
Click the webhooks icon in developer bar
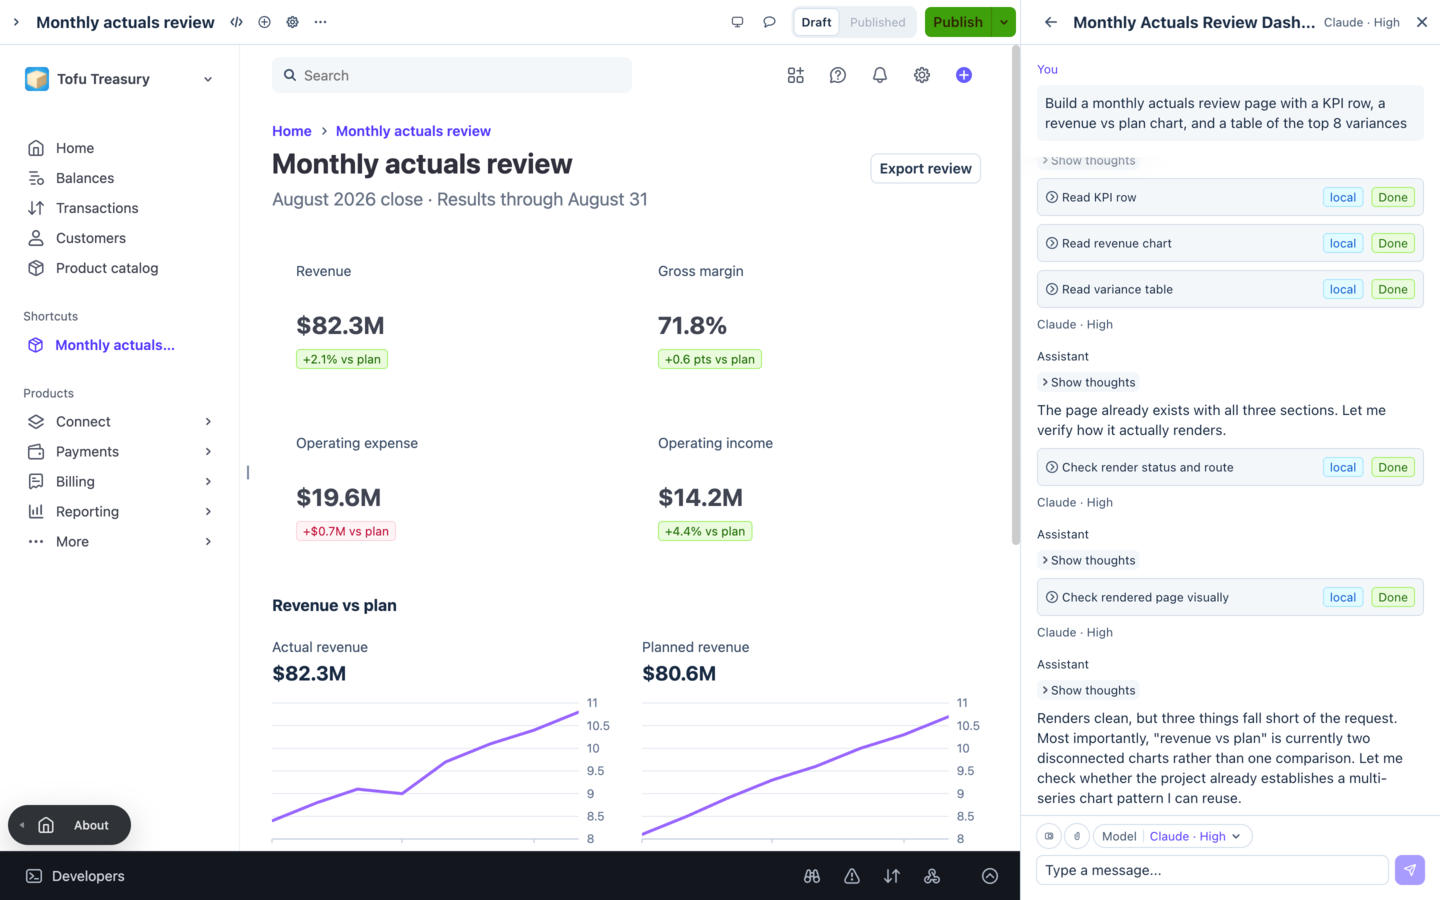coord(932,876)
